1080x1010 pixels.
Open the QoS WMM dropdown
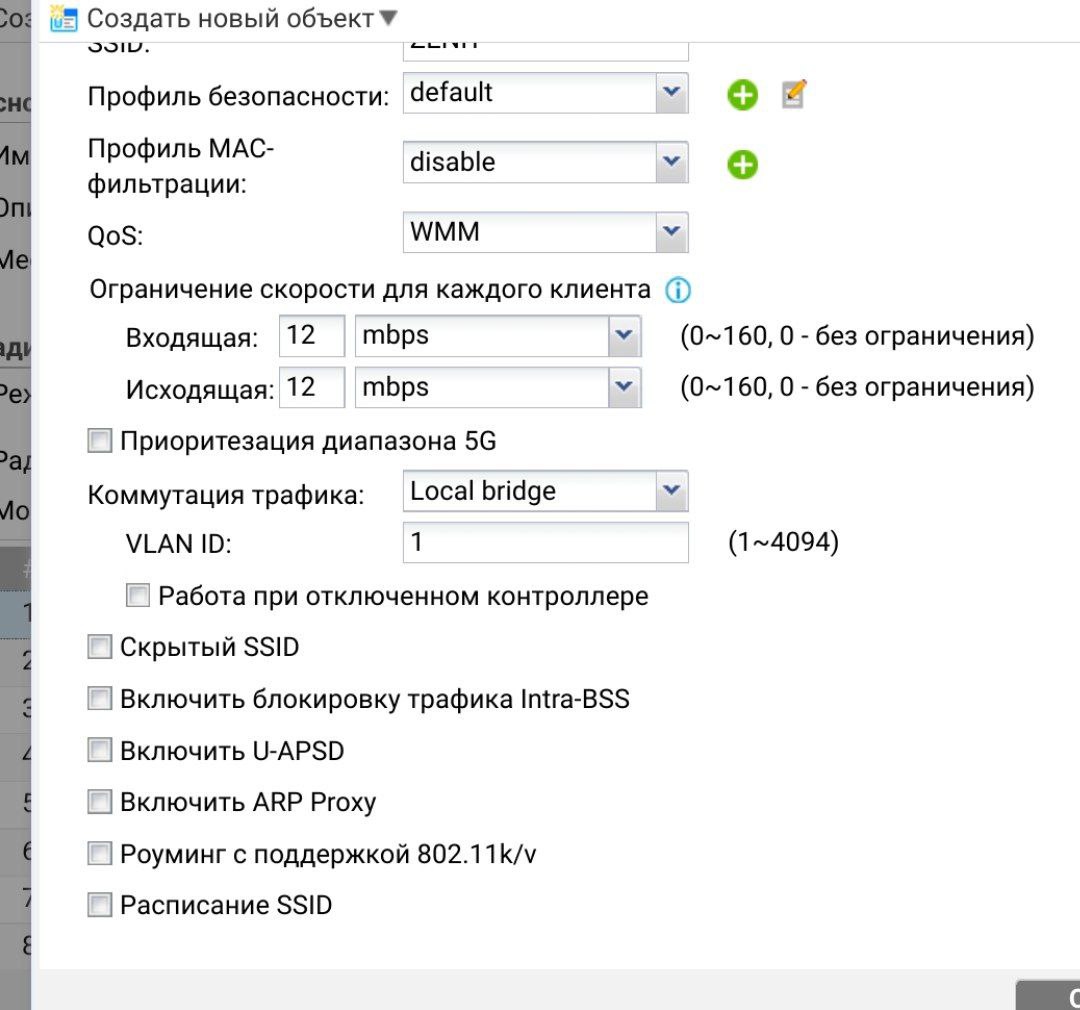click(x=671, y=233)
